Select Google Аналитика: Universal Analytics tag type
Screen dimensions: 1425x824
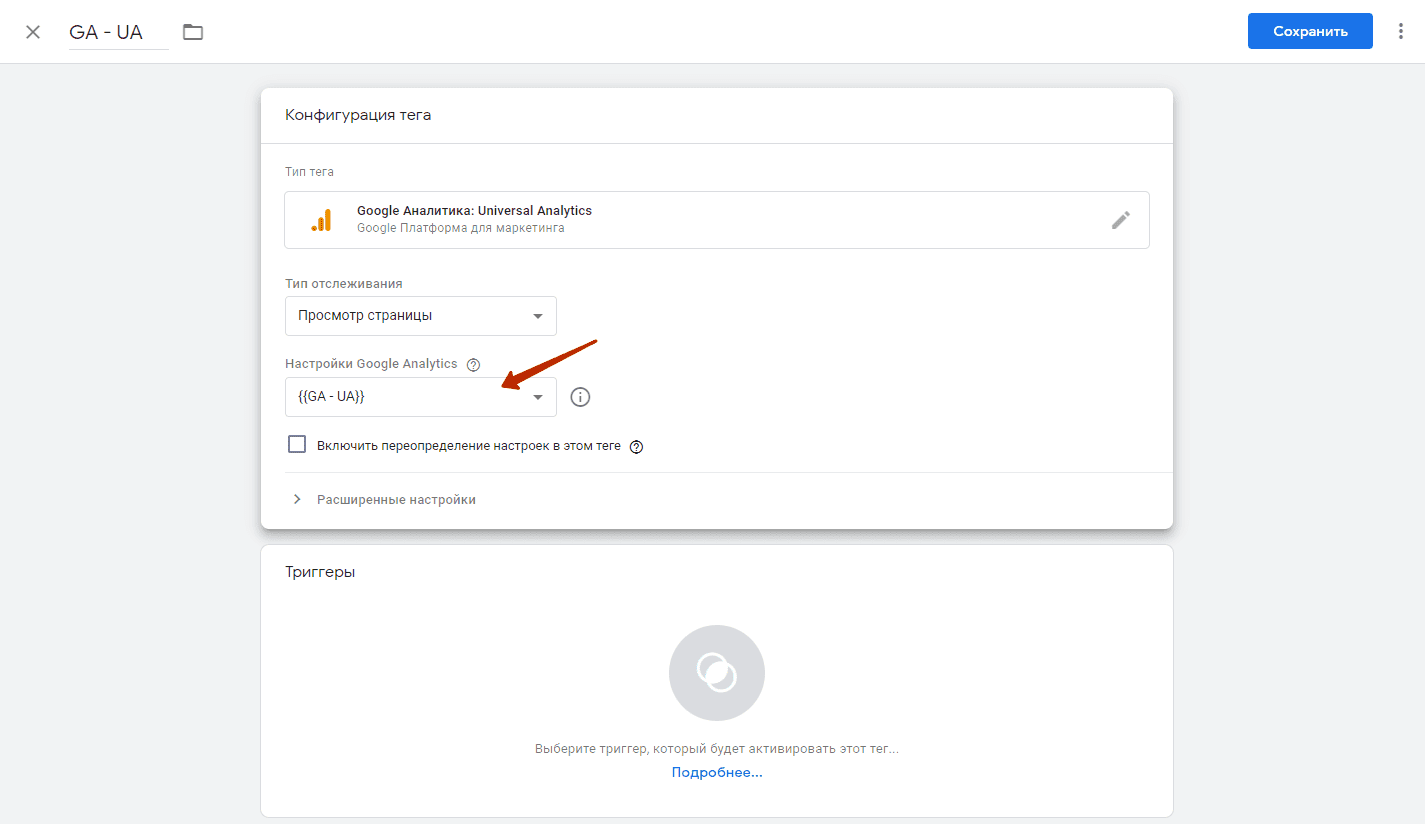coord(717,220)
